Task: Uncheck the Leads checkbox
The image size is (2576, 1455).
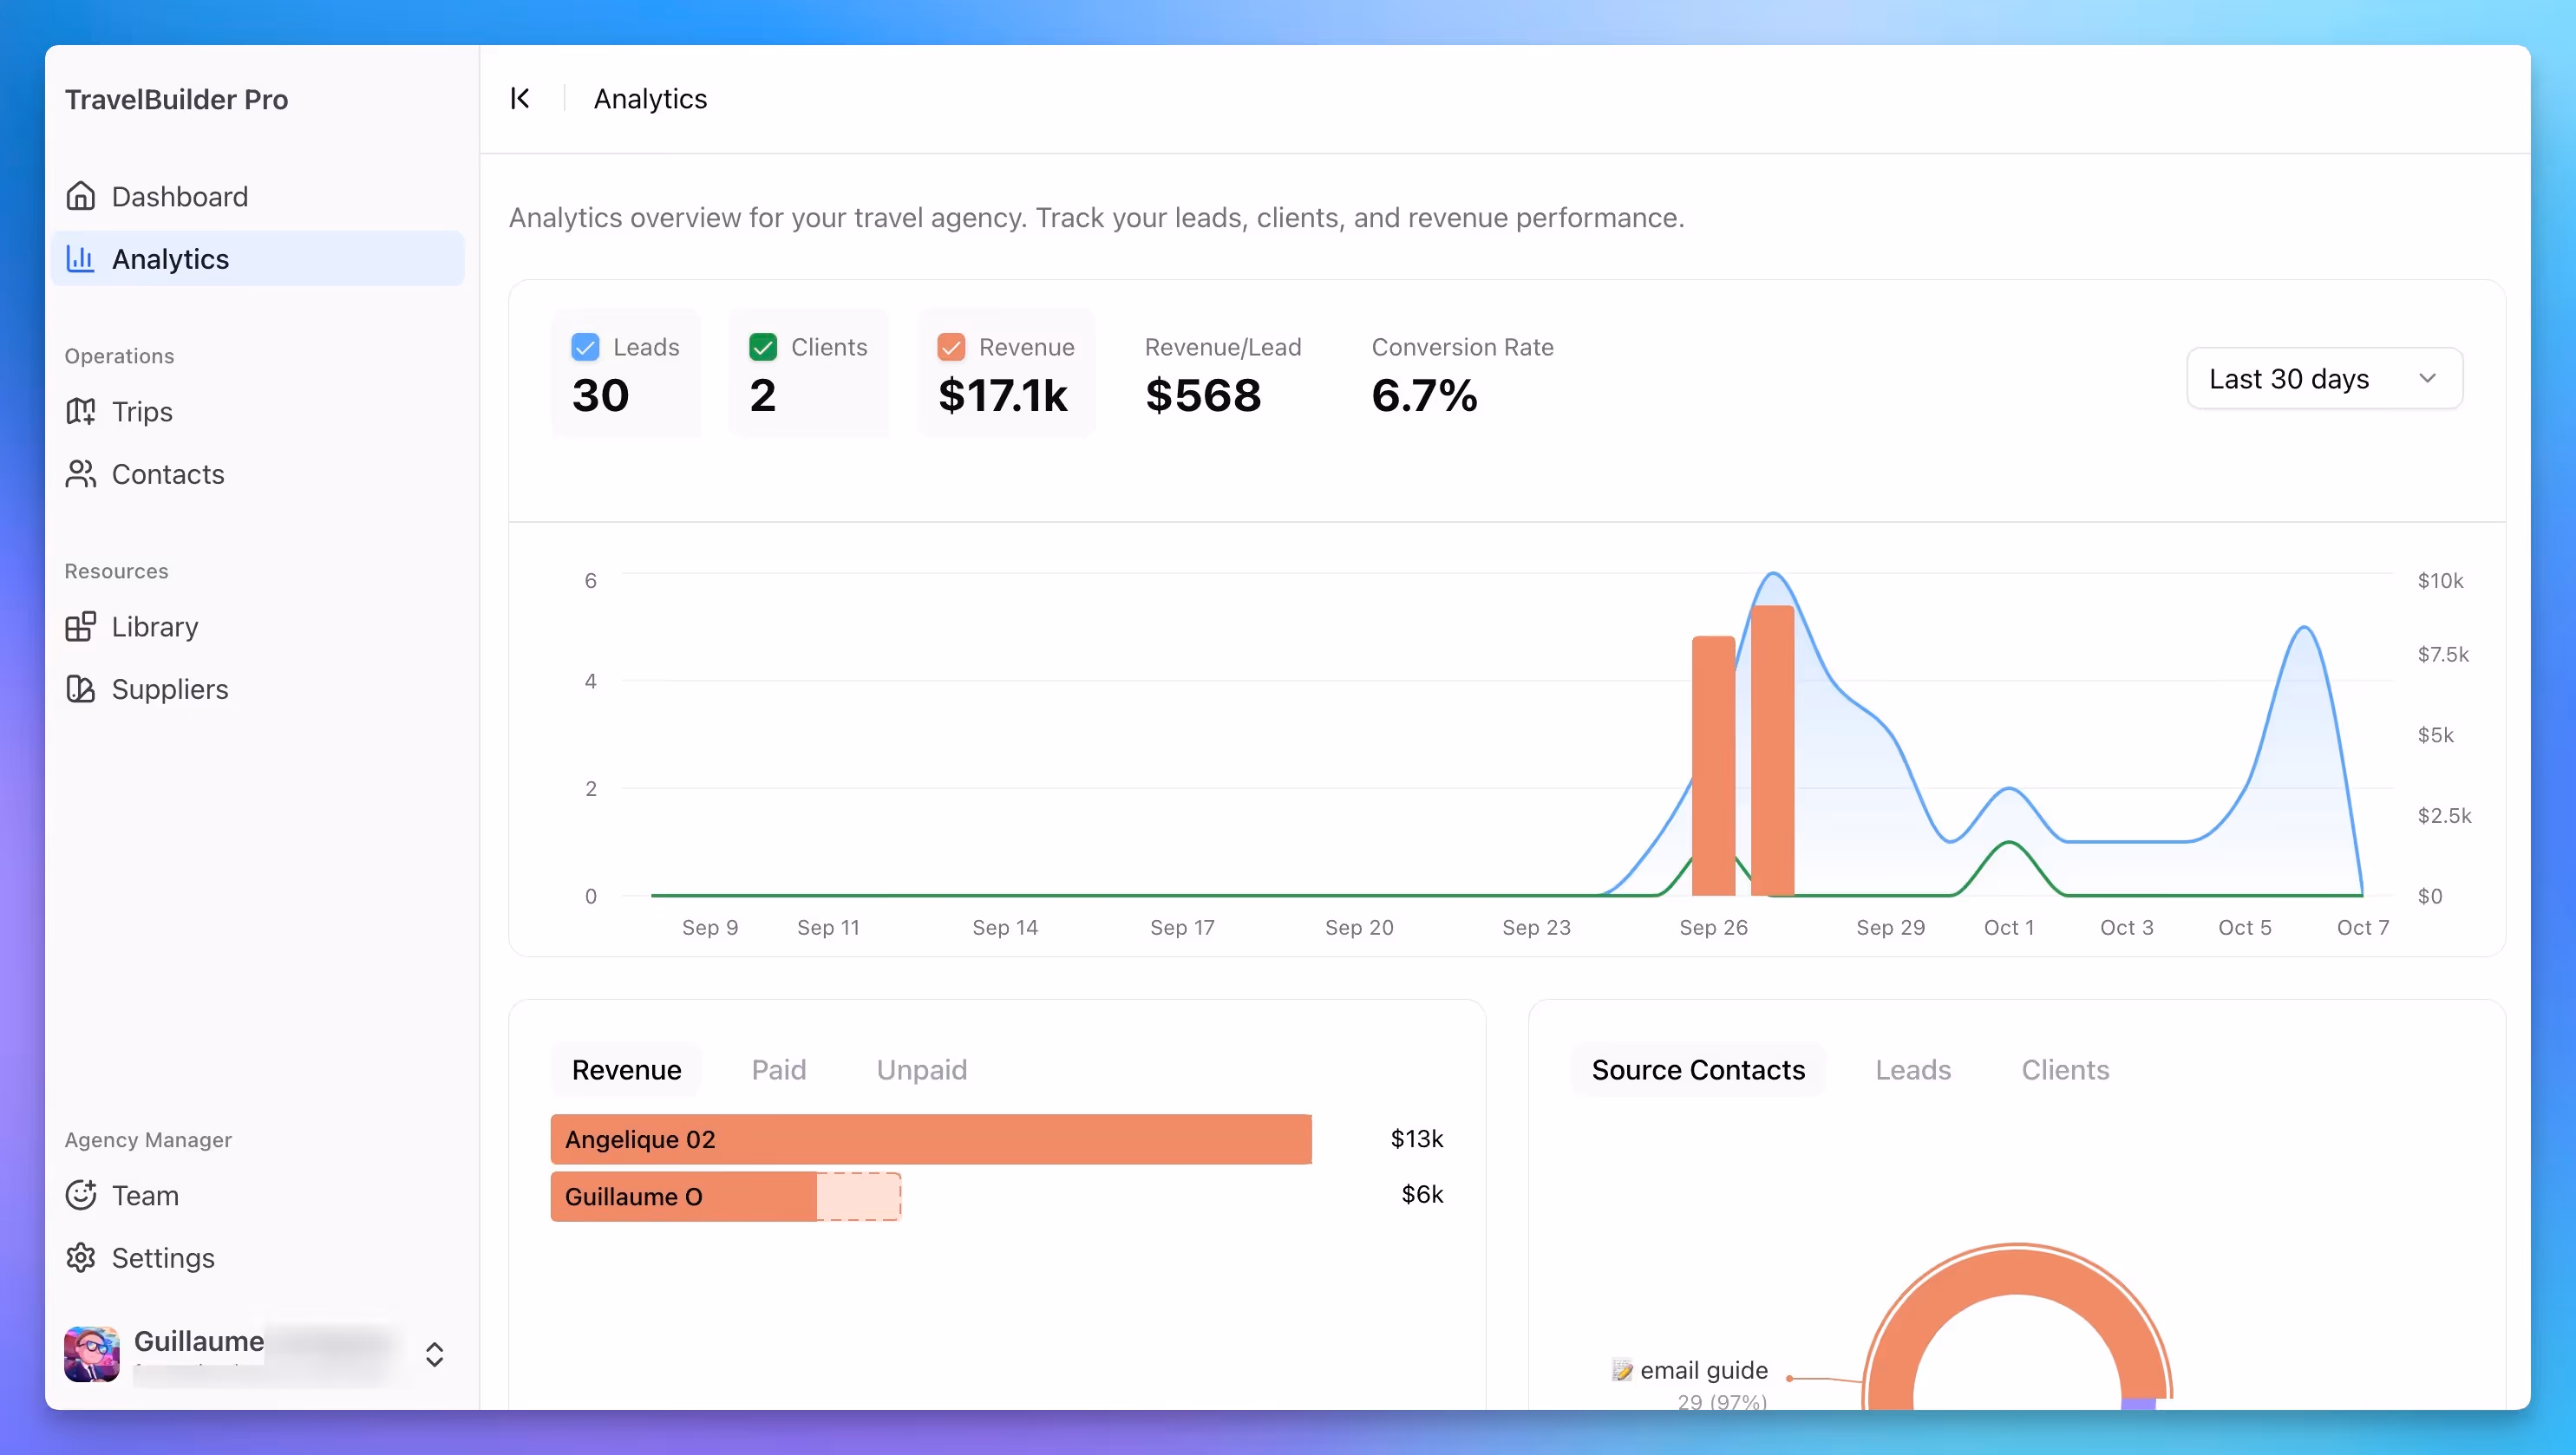Action: click(585, 347)
